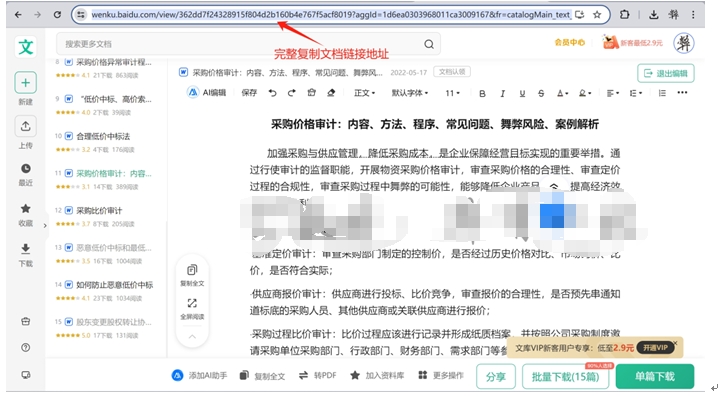Toggle underline formatting U
This screenshot has width=724, height=396.
[522, 94]
